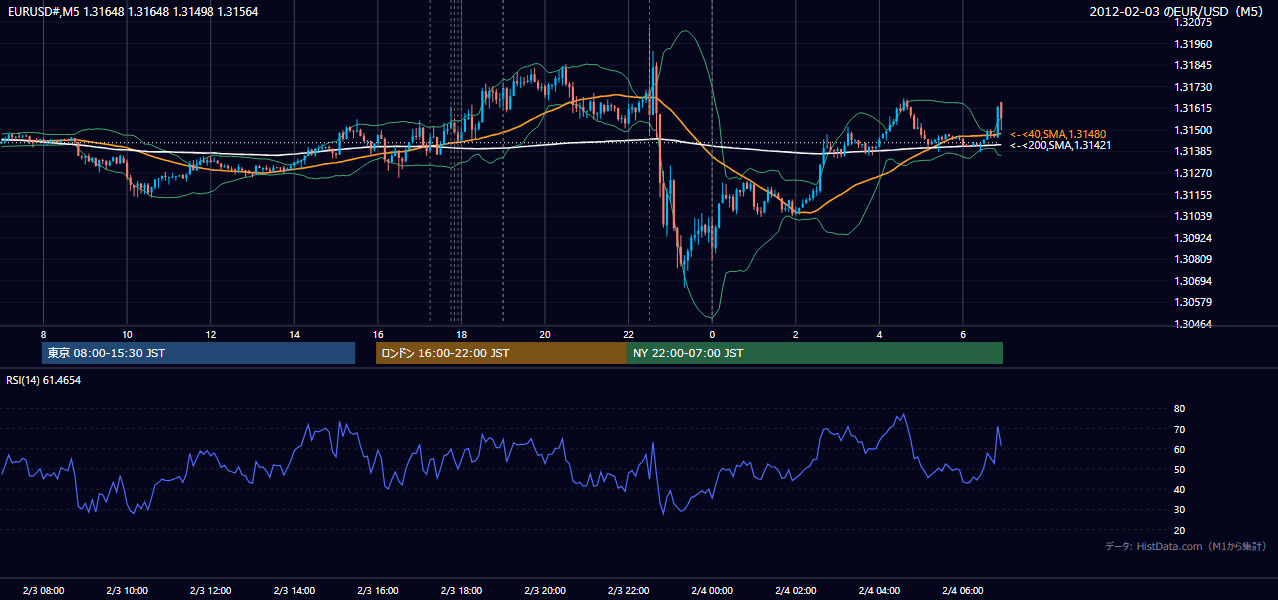Click the 2/4 00:00 date label

(x=712, y=591)
